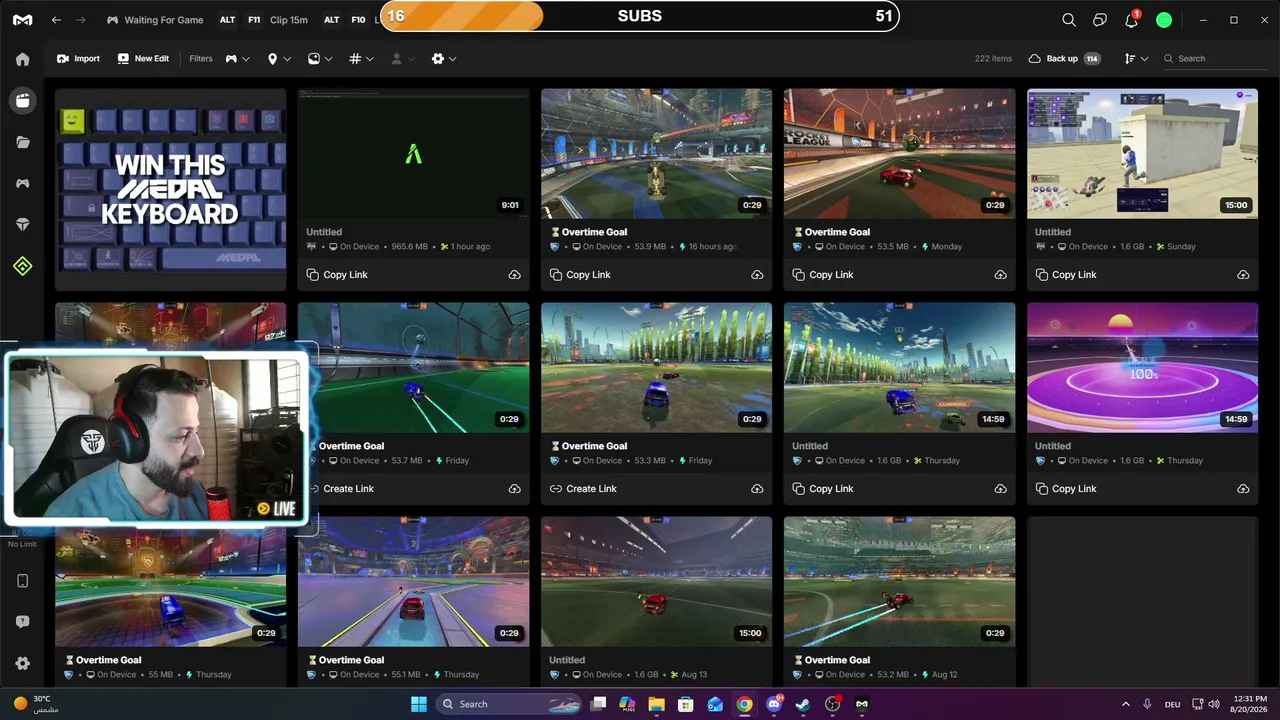The image size is (1280, 720).
Task: Open Steam from the taskbar
Action: 803,704
